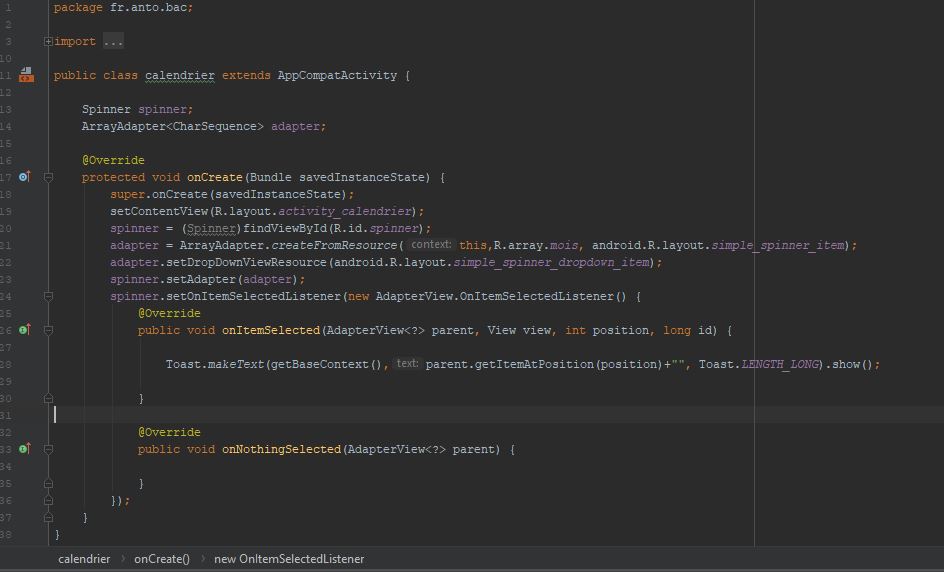Click simple_spinner_dropdown_item reference
This screenshot has height=572, width=944.
click(x=551, y=262)
